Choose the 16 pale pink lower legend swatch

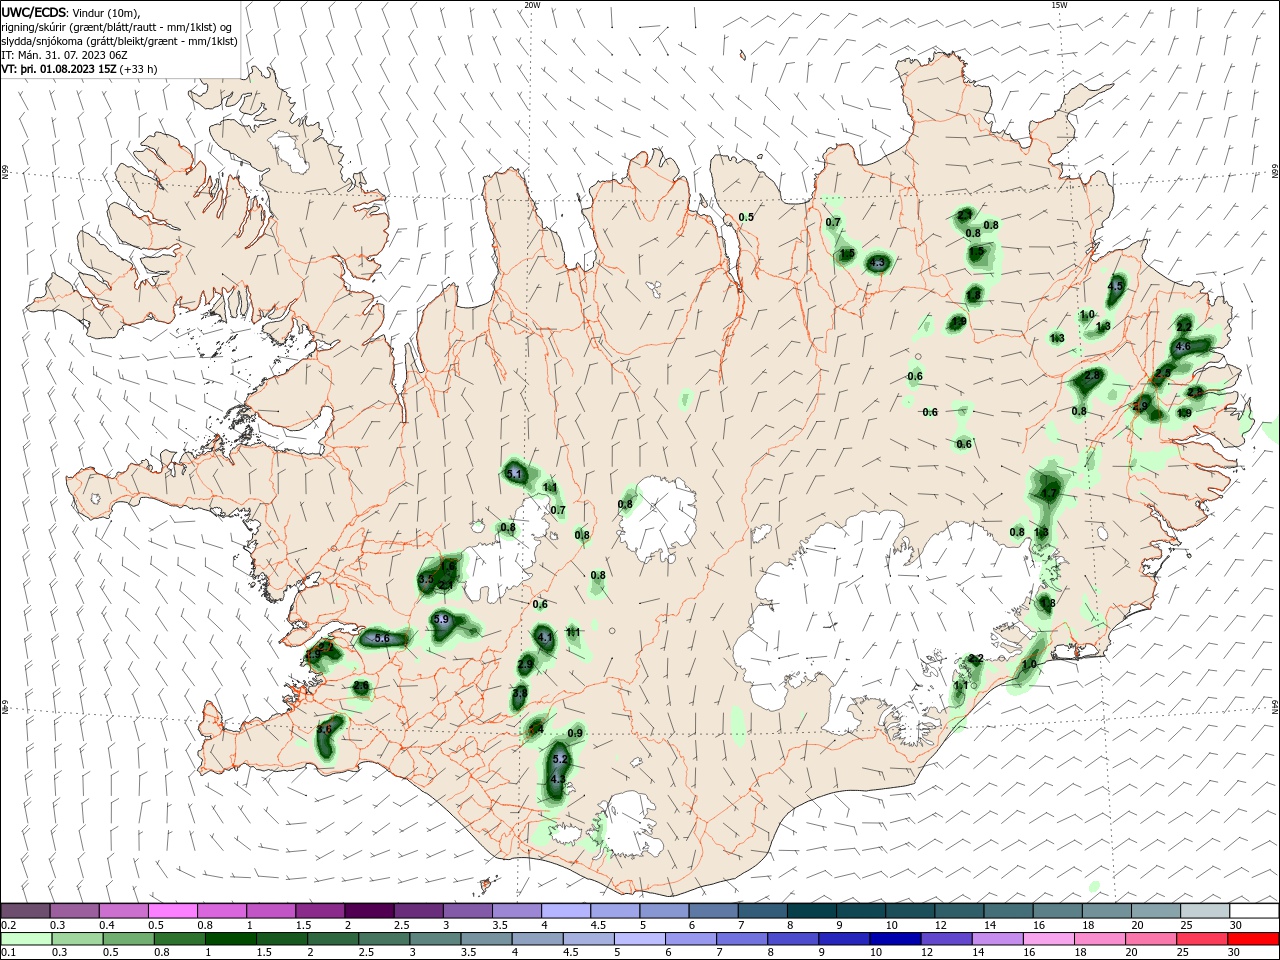[x=1048, y=939]
